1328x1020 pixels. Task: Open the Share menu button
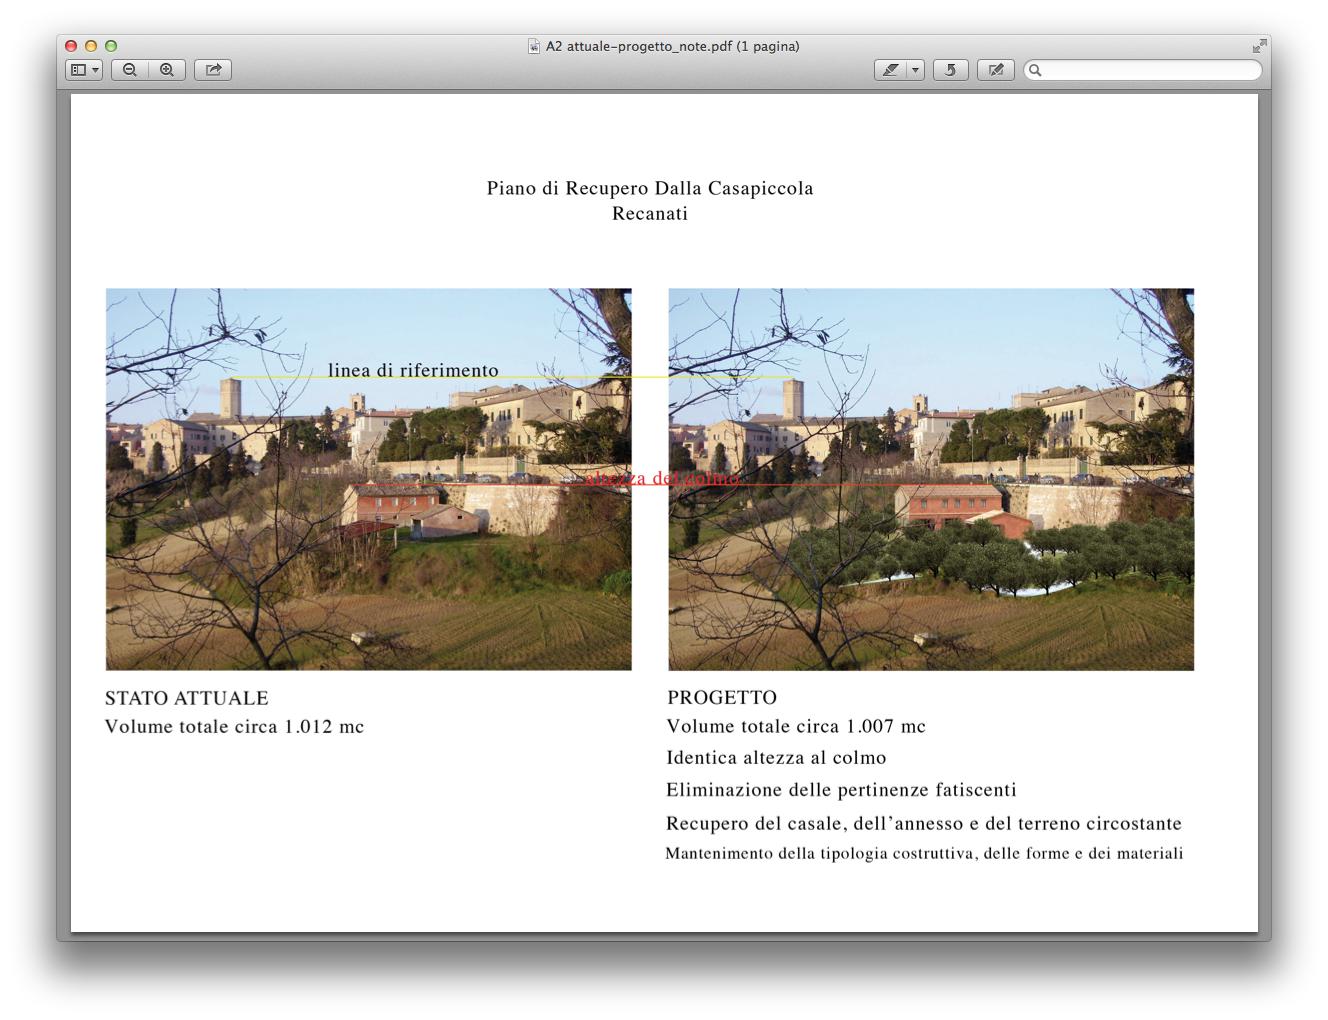pos(213,70)
